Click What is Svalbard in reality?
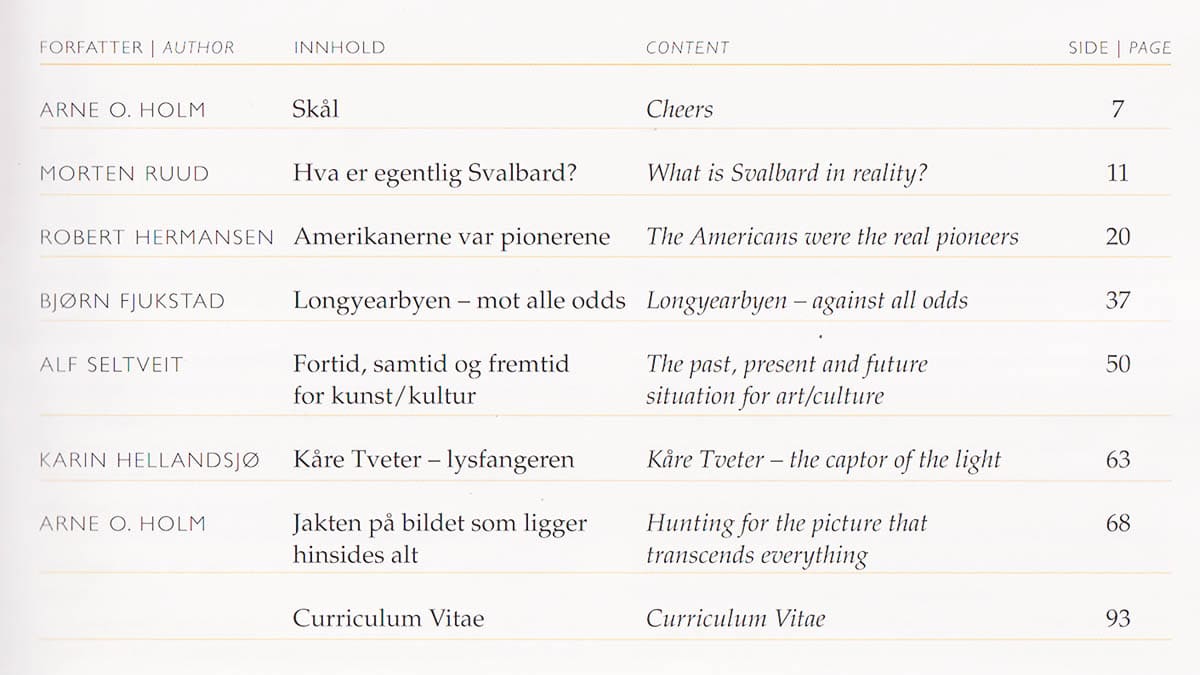 [787, 174]
